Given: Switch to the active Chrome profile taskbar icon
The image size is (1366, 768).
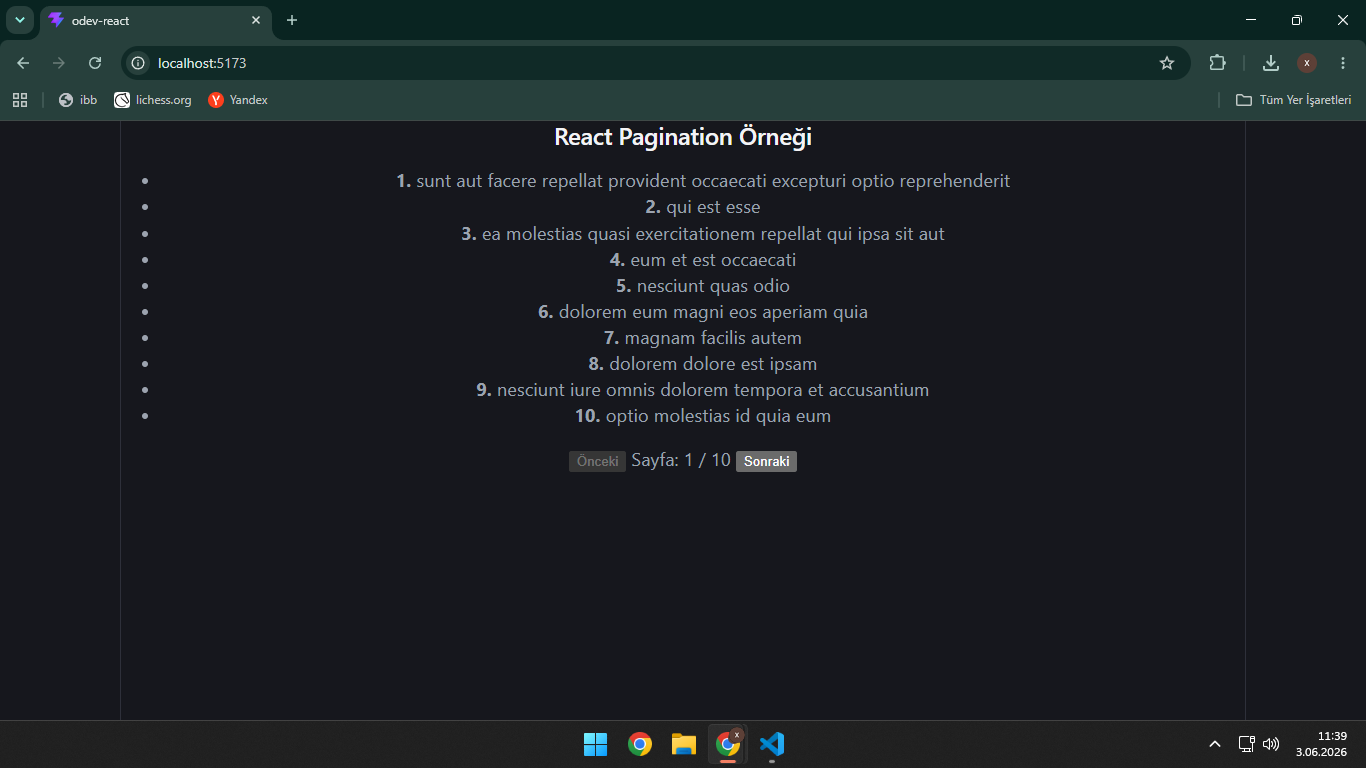Looking at the screenshot, I should pyautogui.click(x=728, y=744).
